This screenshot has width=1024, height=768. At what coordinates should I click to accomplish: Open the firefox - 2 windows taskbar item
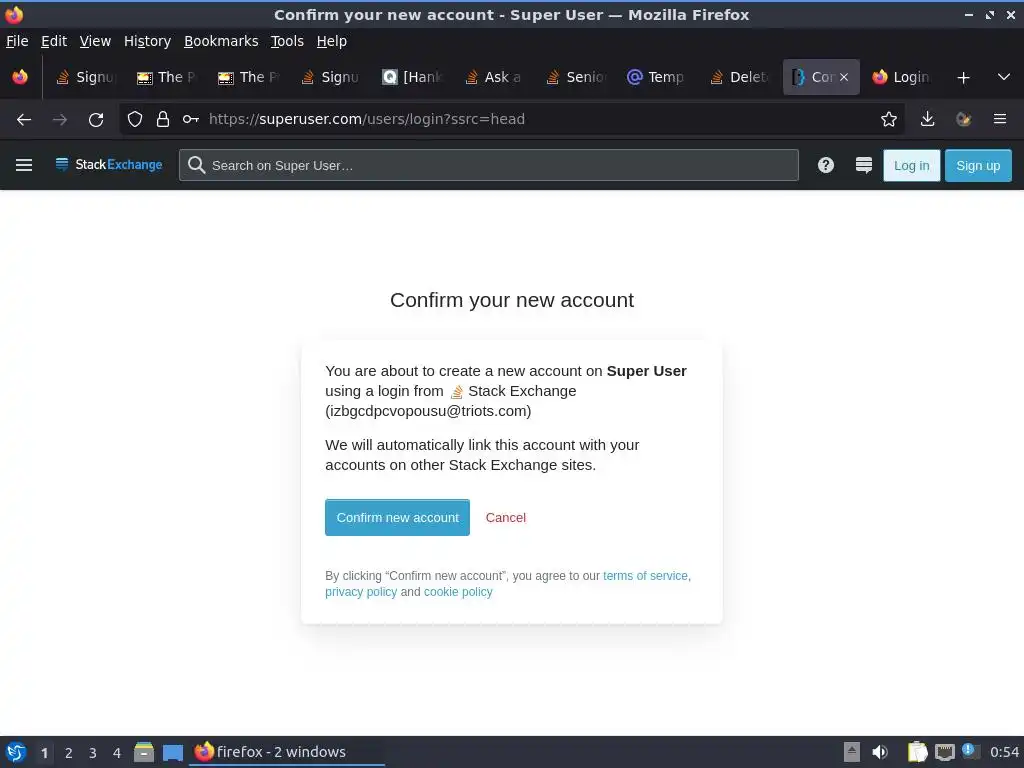click(287, 752)
